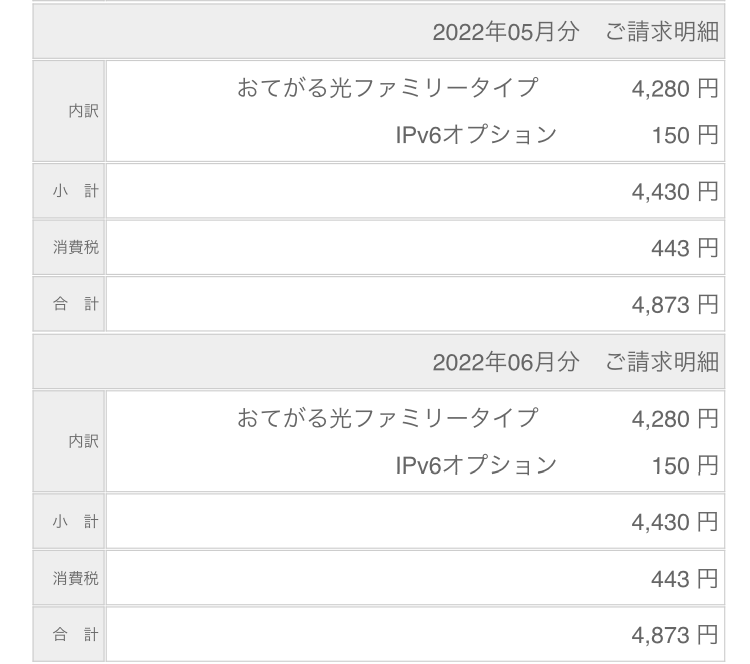Select the May おてがる光ファミリータイプ line item
Image resolution: width=750 pixels, height=664 pixels.
[x=386, y=88]
